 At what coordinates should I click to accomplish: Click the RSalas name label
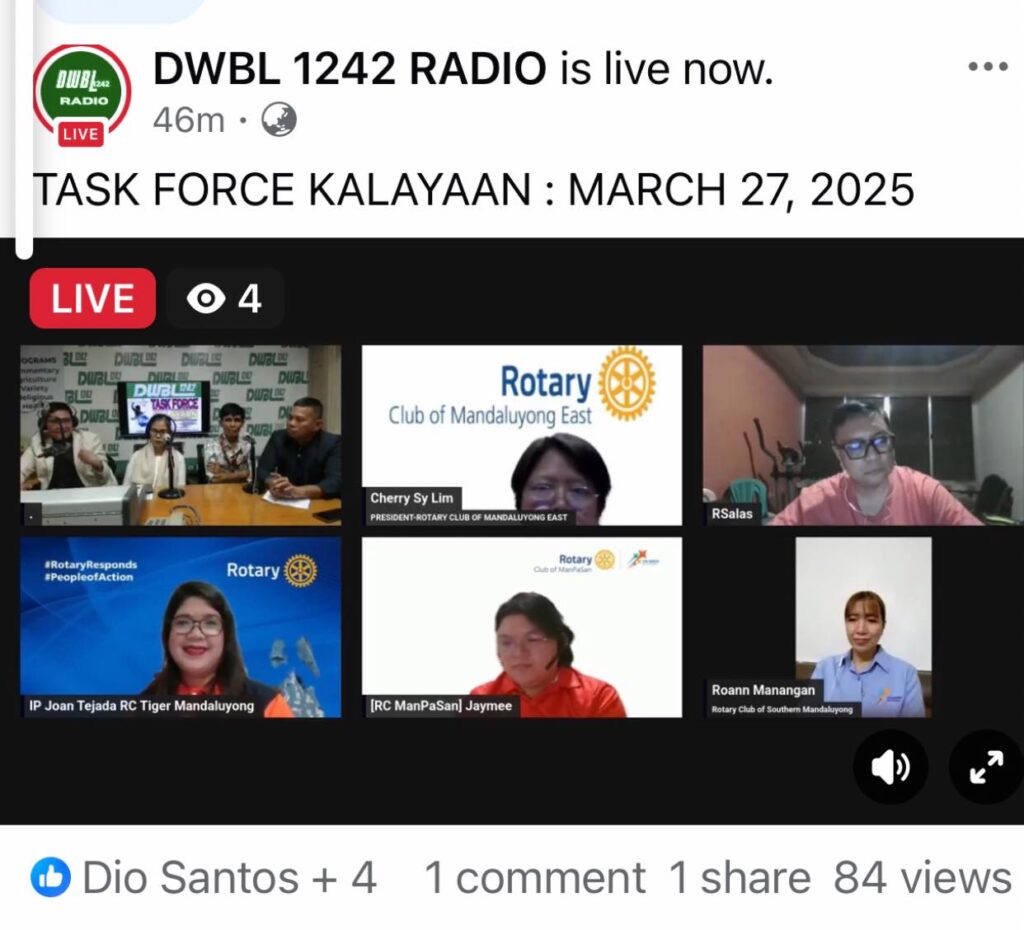click(732, 514)
